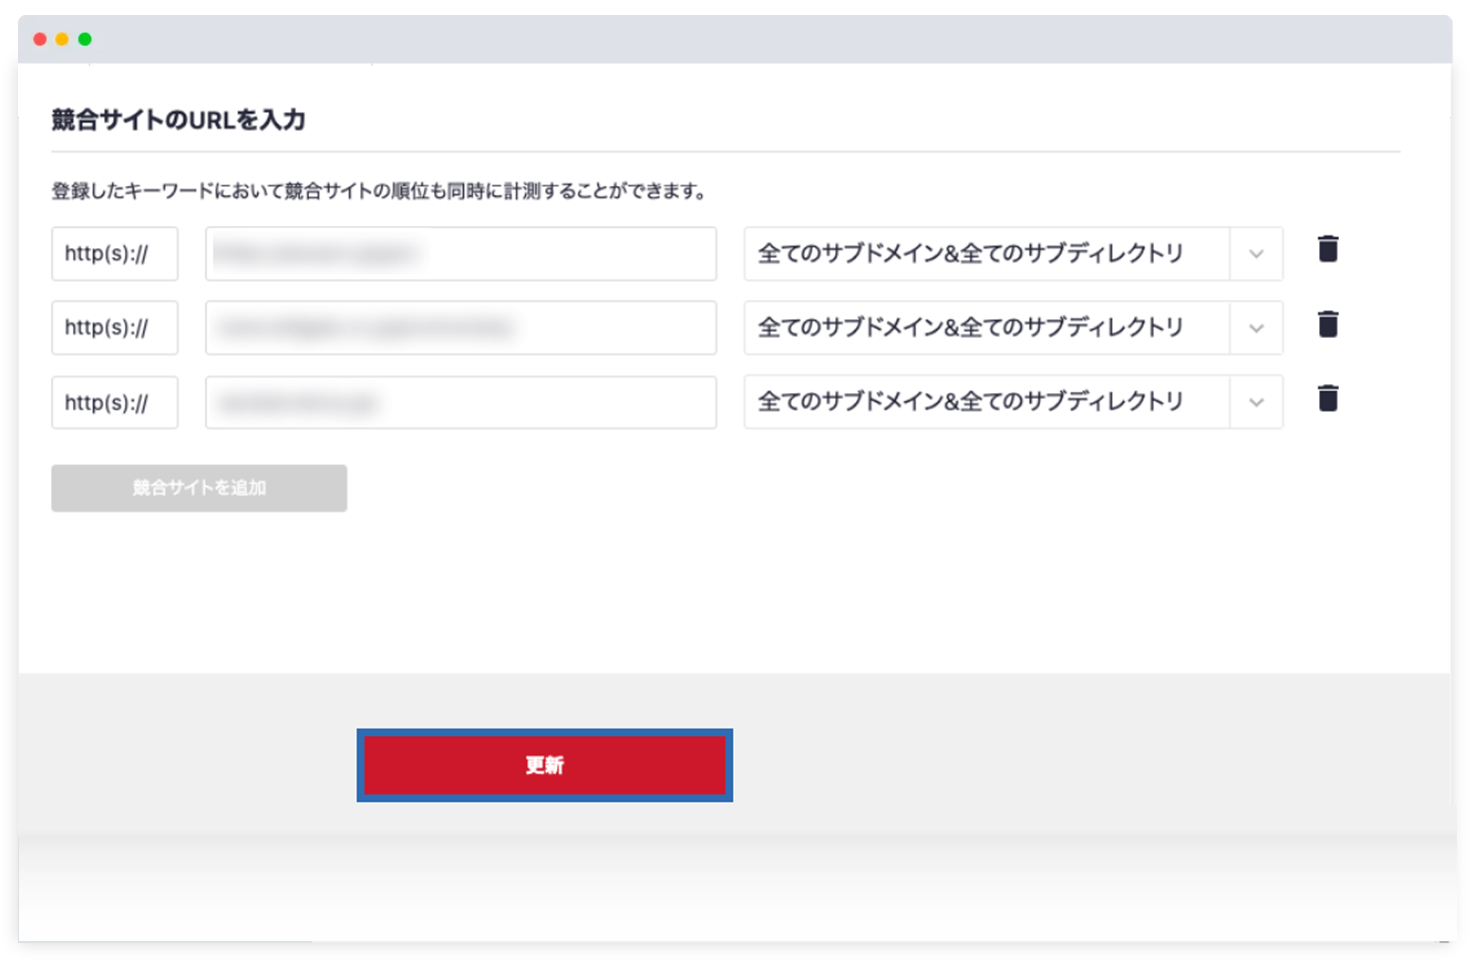Select the second competitor URL text field
Viewport: 1470px width, 960px height.
coord(460,328)
